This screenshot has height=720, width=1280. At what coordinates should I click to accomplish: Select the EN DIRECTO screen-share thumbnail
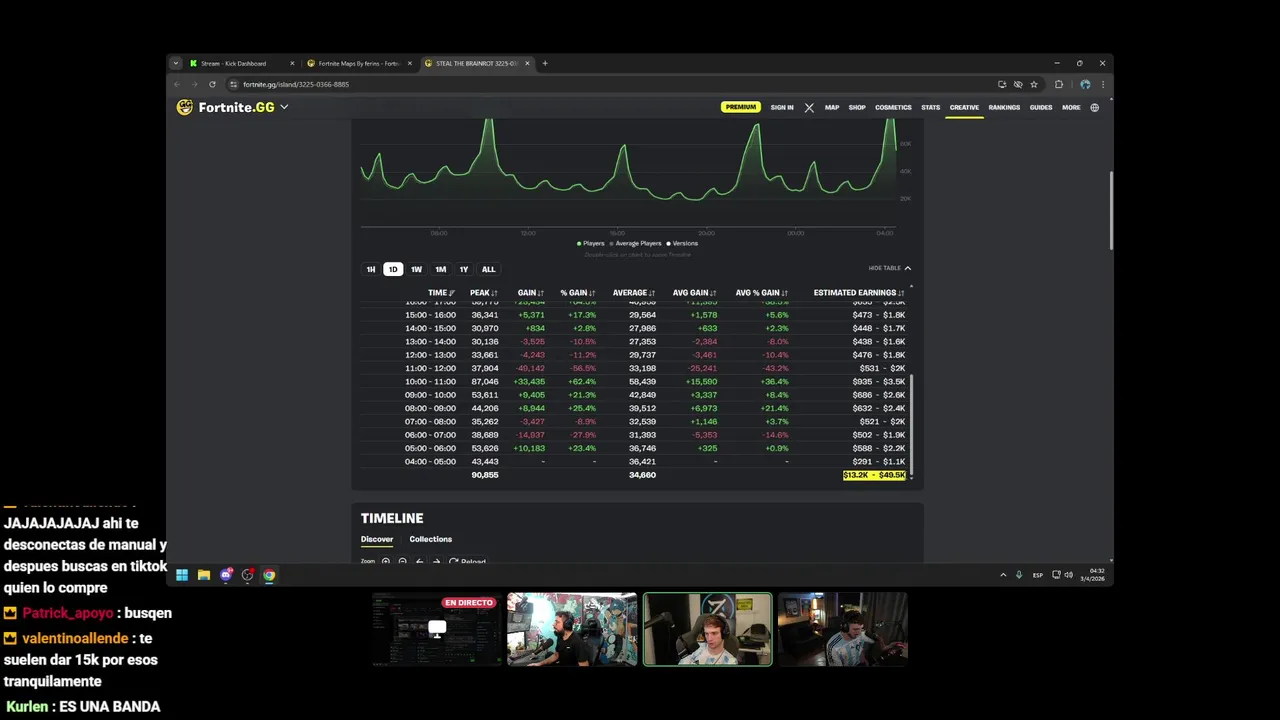click(437, 629)
